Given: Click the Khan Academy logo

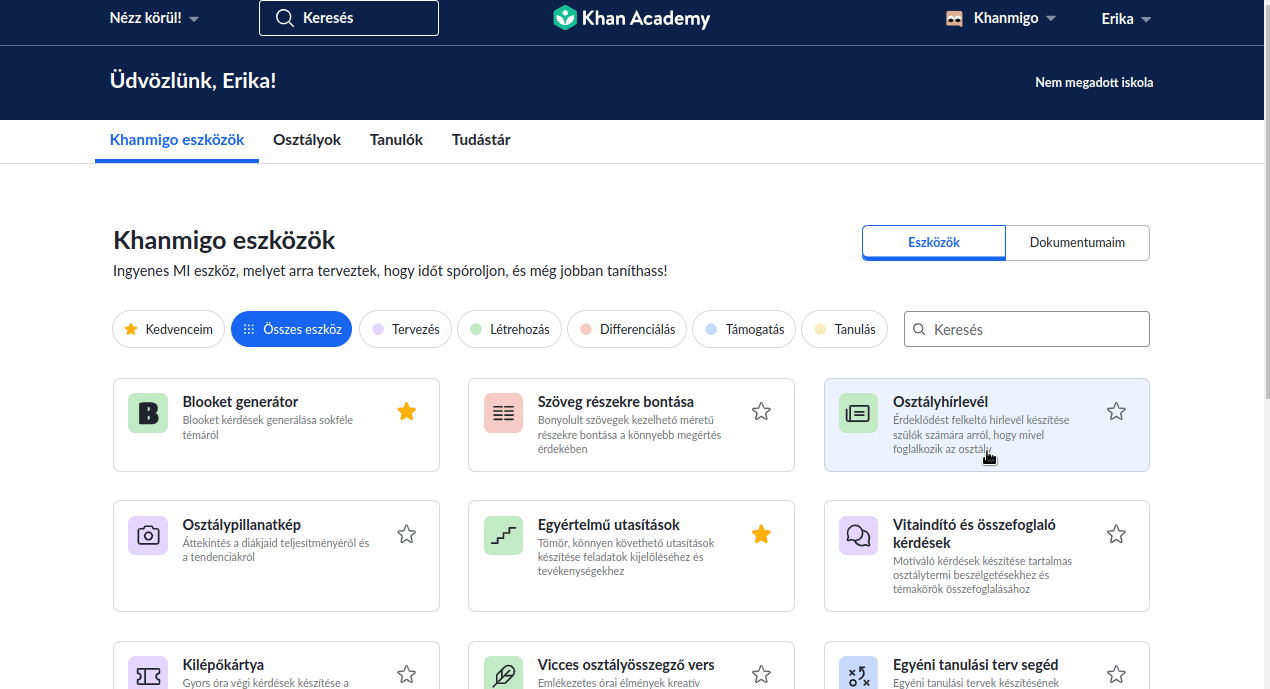Looking at the screenshot, I should point(631,18).
